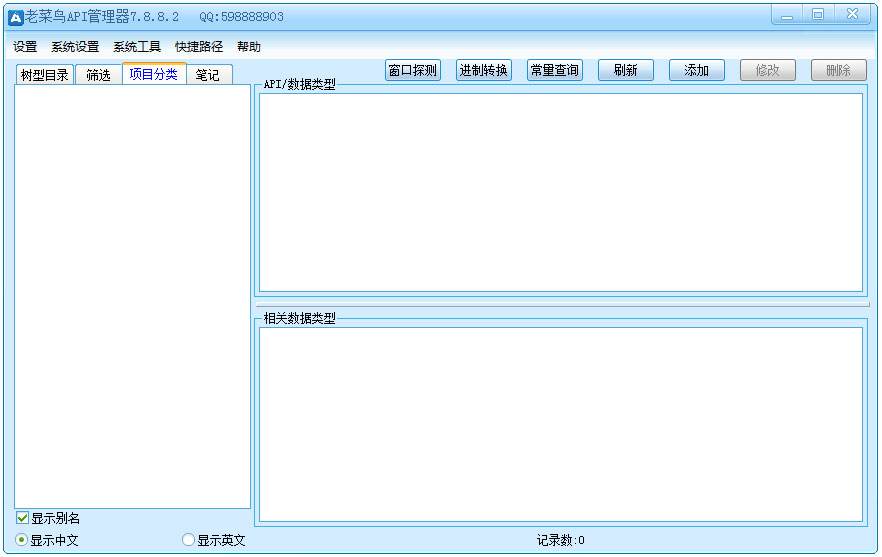Click the 修改 button
Screen dimensions: 882x557
767,70
